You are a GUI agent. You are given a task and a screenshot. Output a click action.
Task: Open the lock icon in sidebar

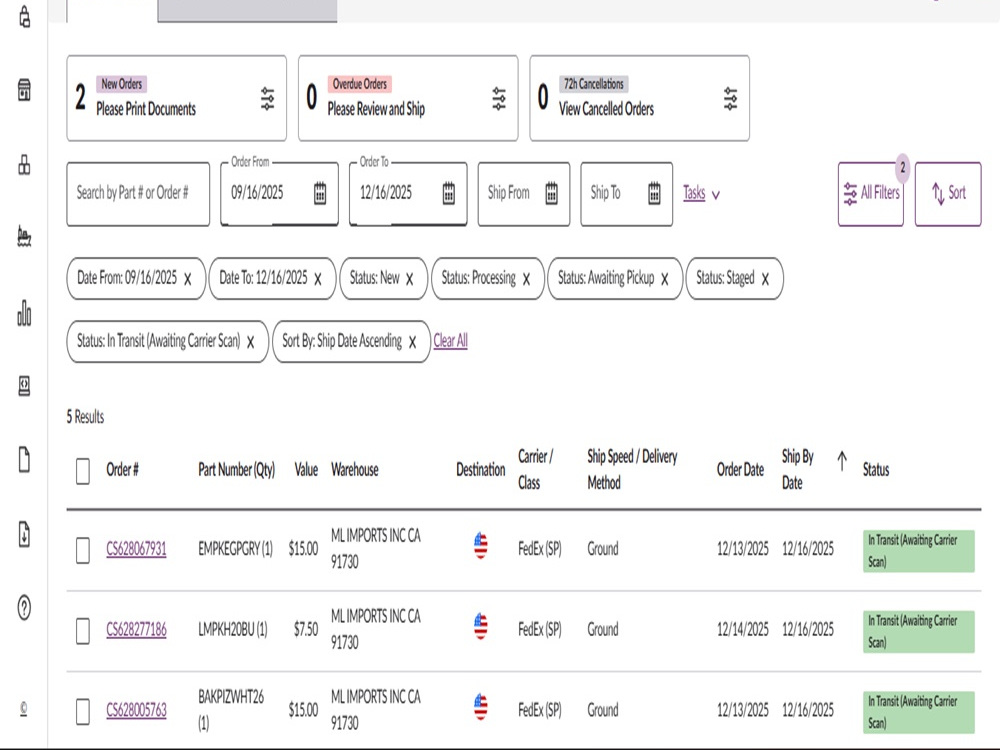coord(24,17)
